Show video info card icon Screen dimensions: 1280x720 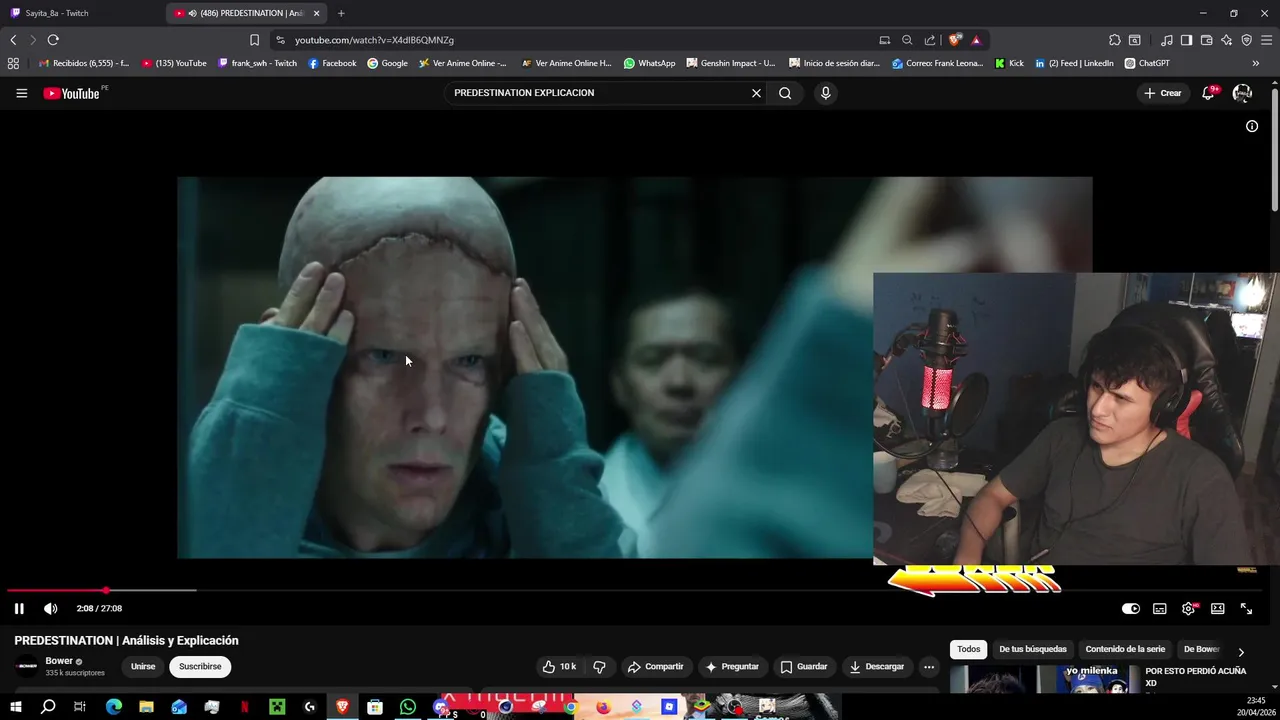pos(1251,126)
